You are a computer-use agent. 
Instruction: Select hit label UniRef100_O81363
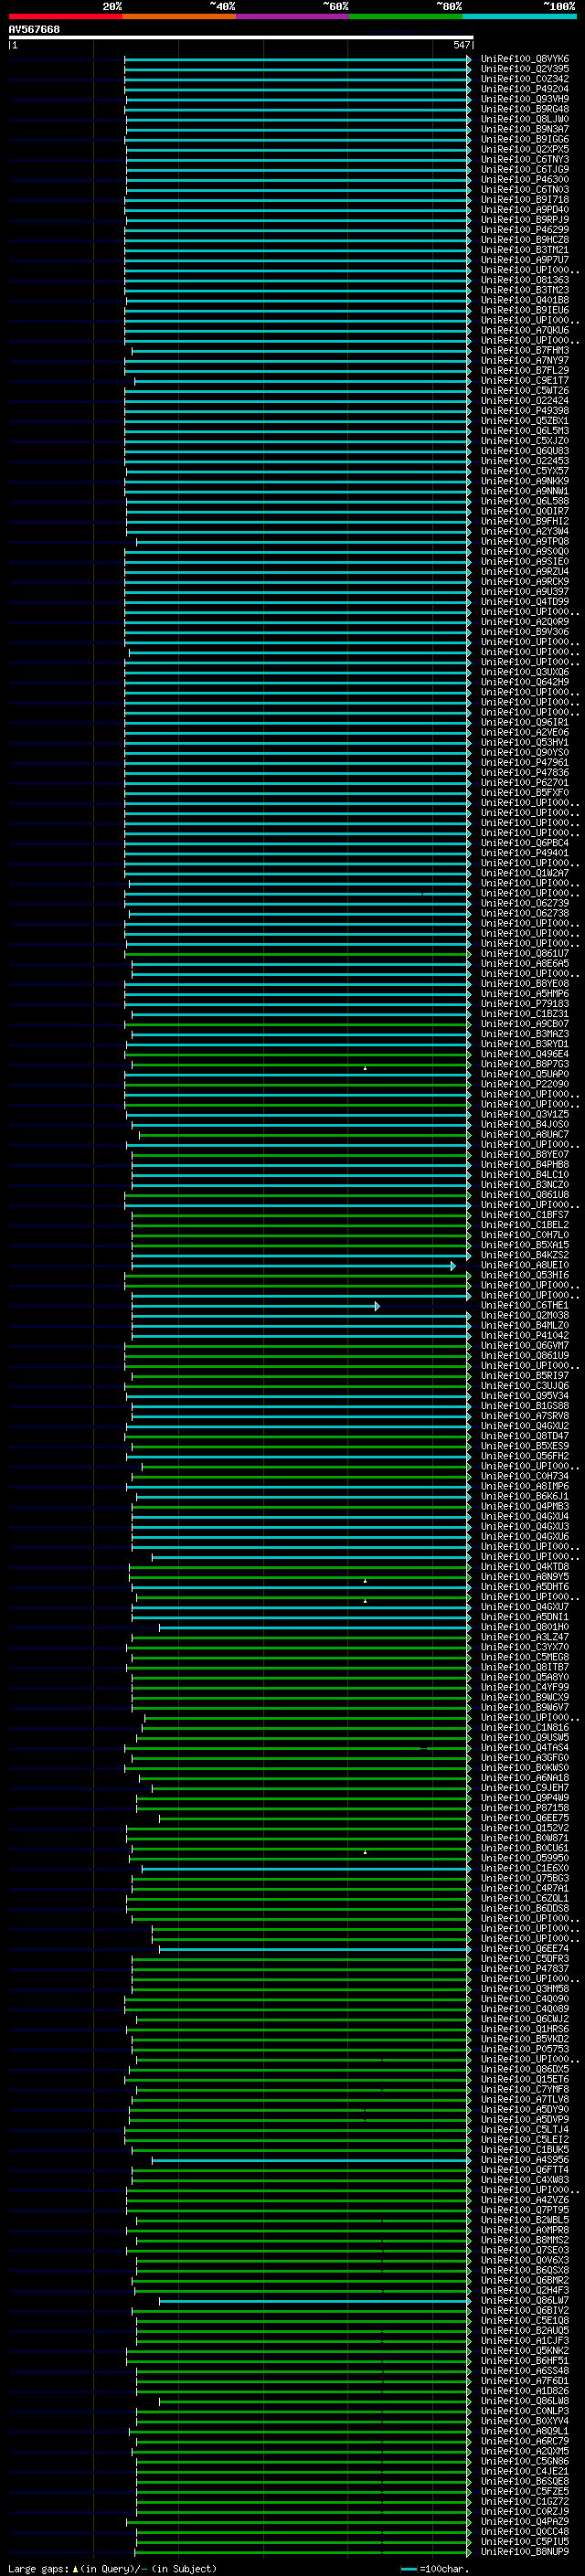pyautogui.click(x=525, y=280)
